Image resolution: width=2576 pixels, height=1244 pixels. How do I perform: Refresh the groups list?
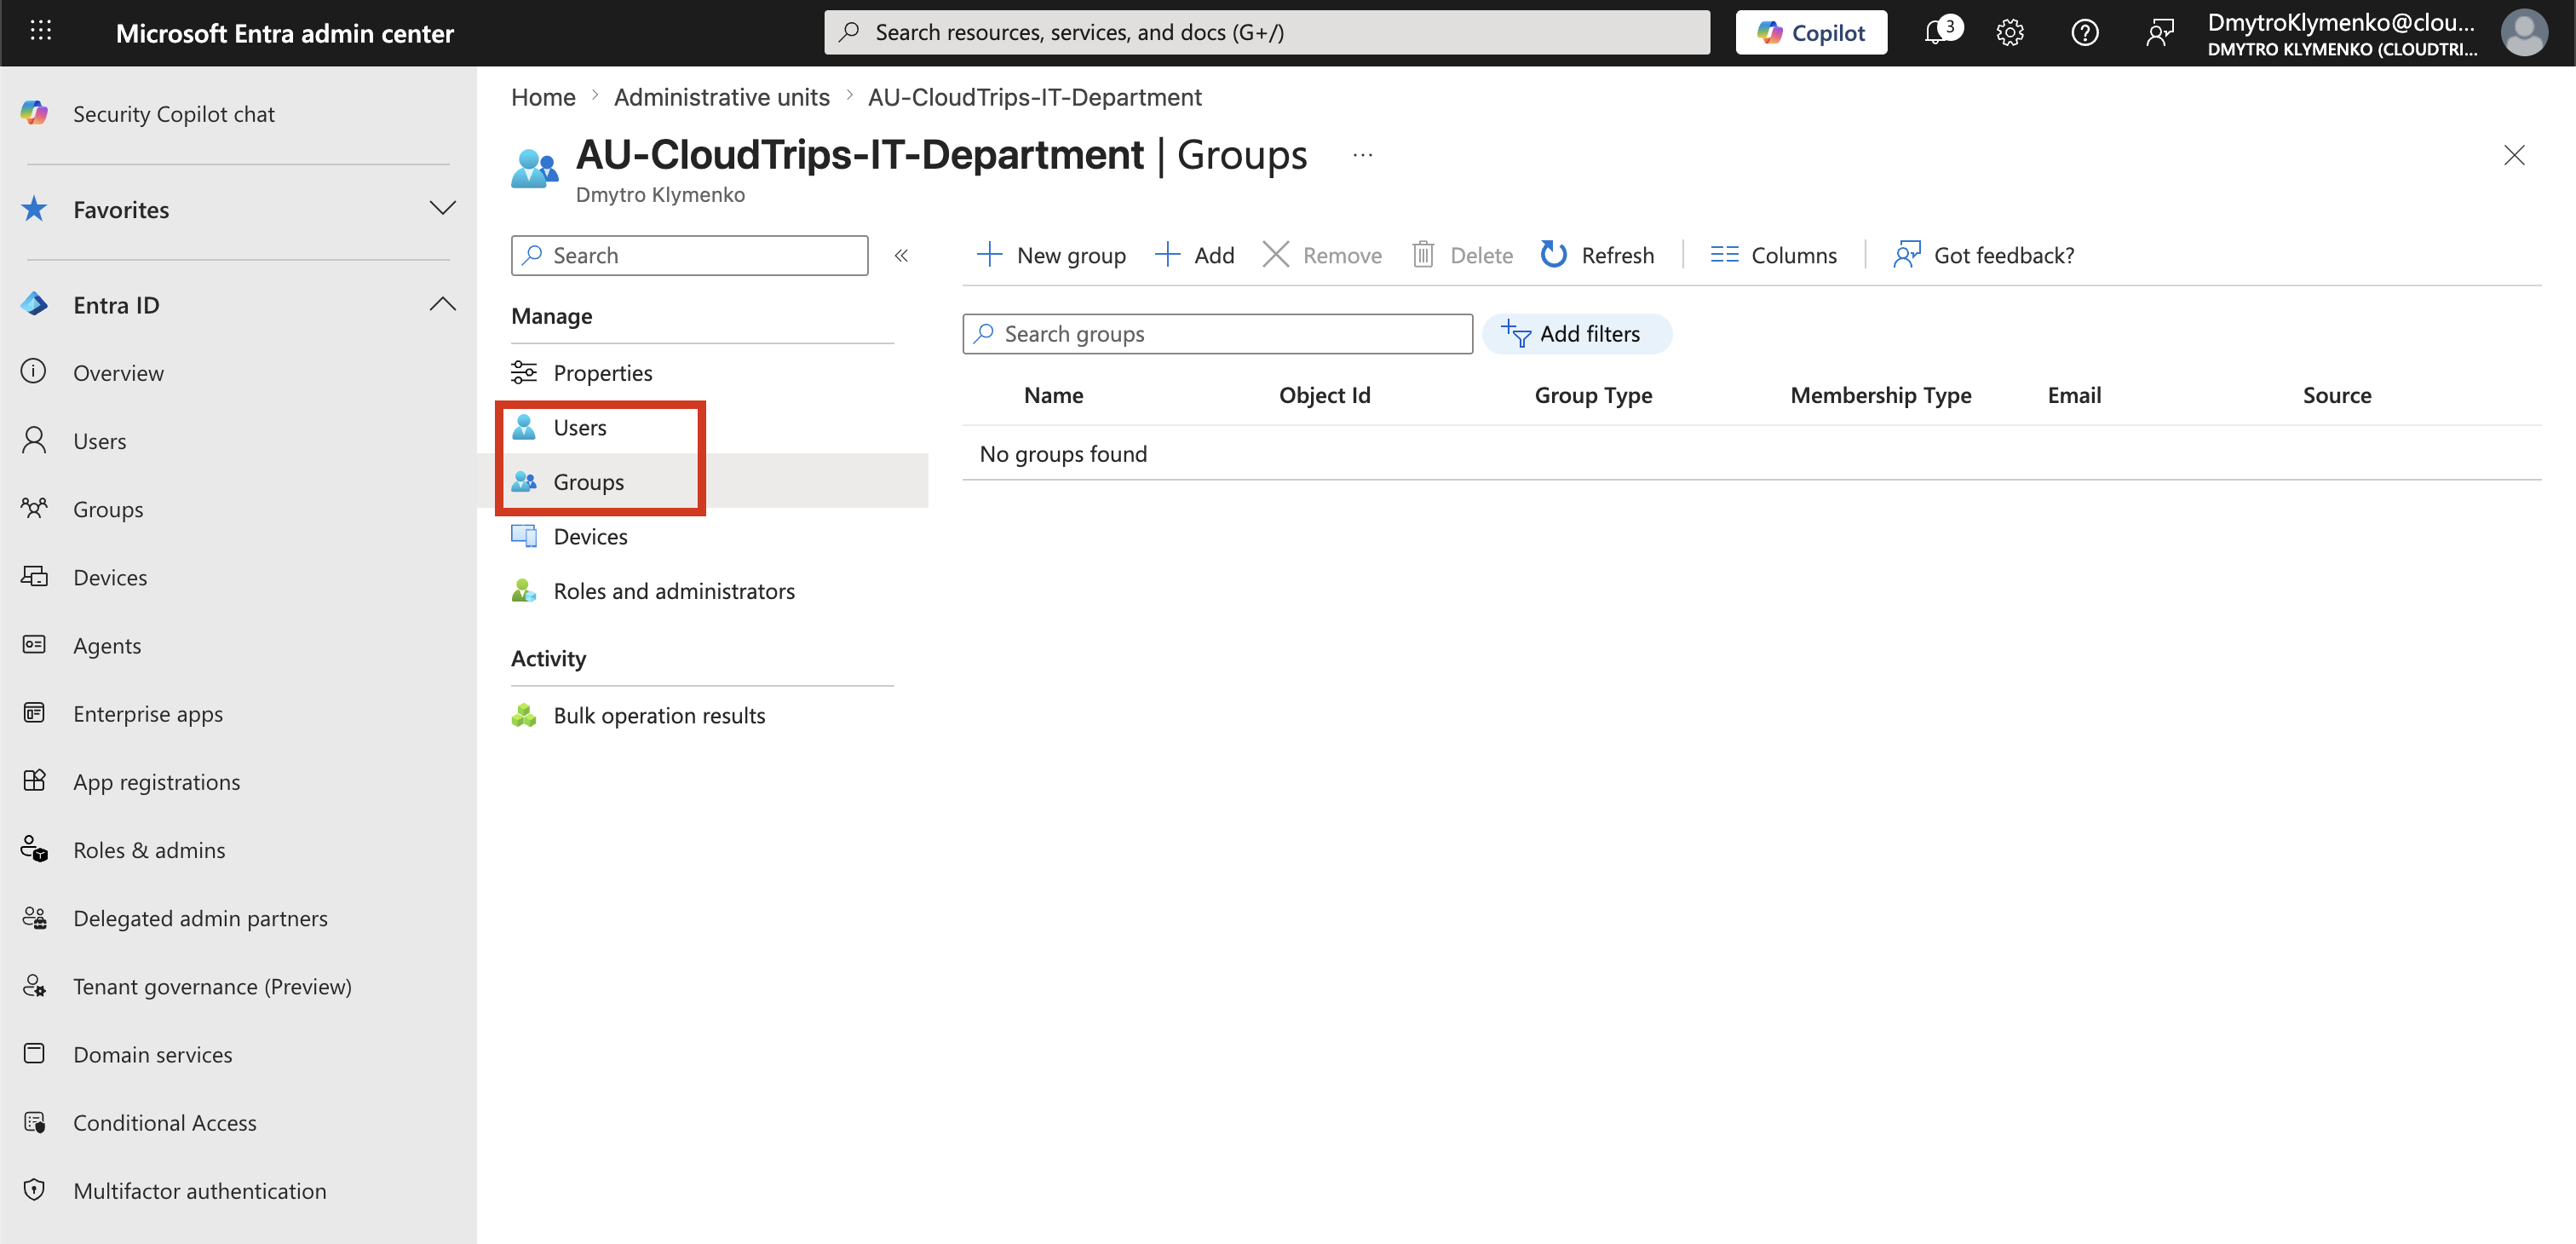pos(1597,255)
